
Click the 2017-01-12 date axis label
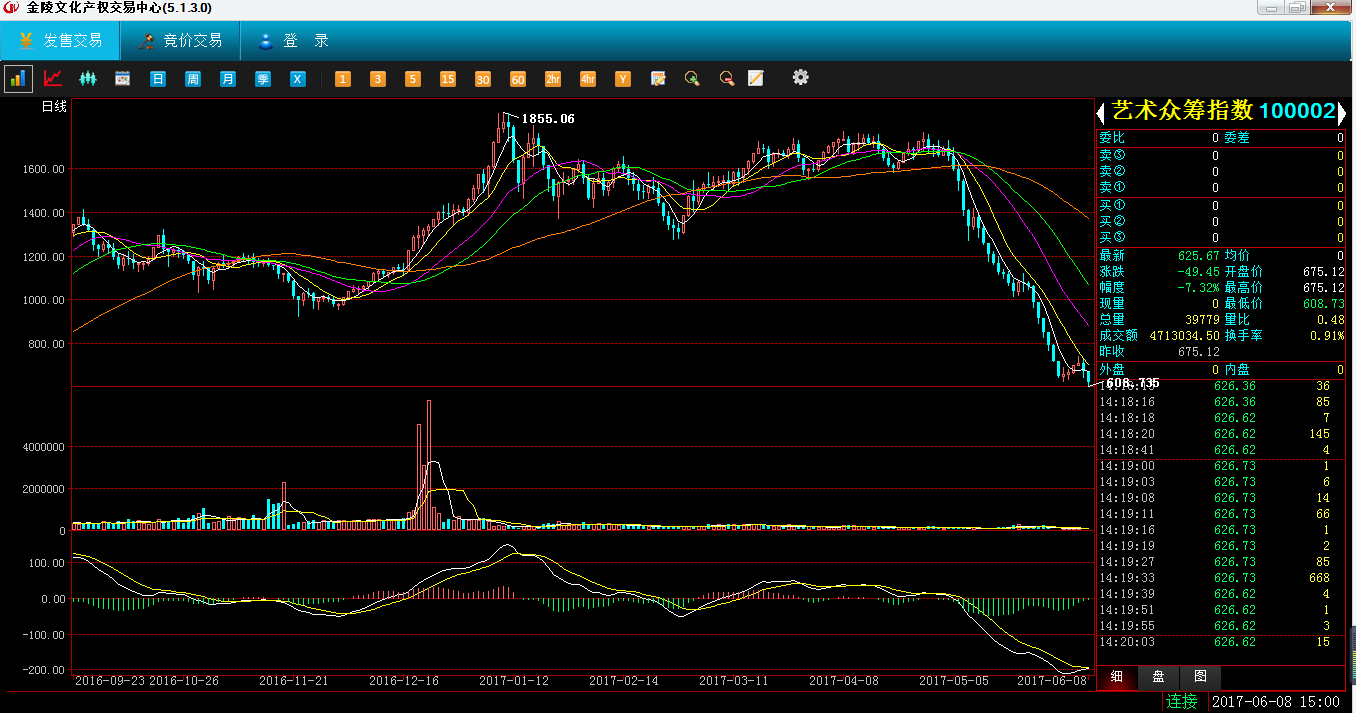coord(514,681)
